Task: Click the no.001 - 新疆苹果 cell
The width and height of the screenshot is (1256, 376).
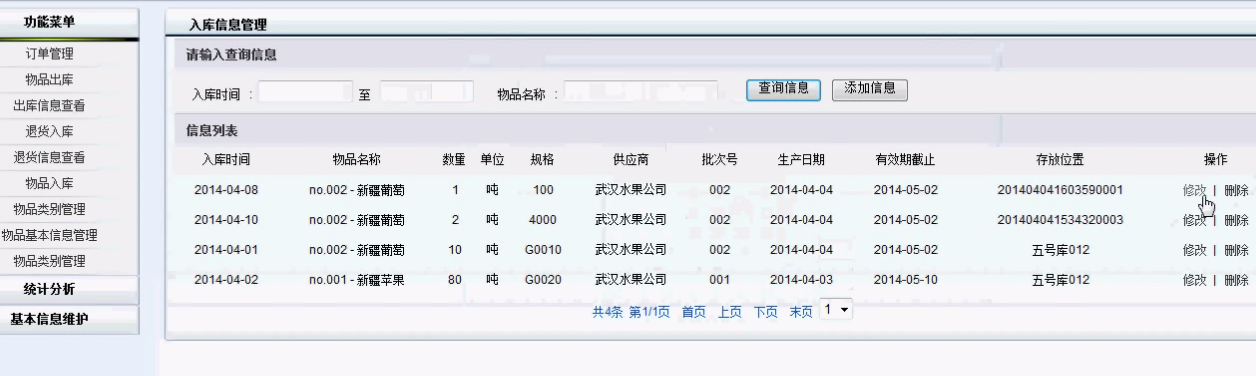Action: [x=357, y=280]
